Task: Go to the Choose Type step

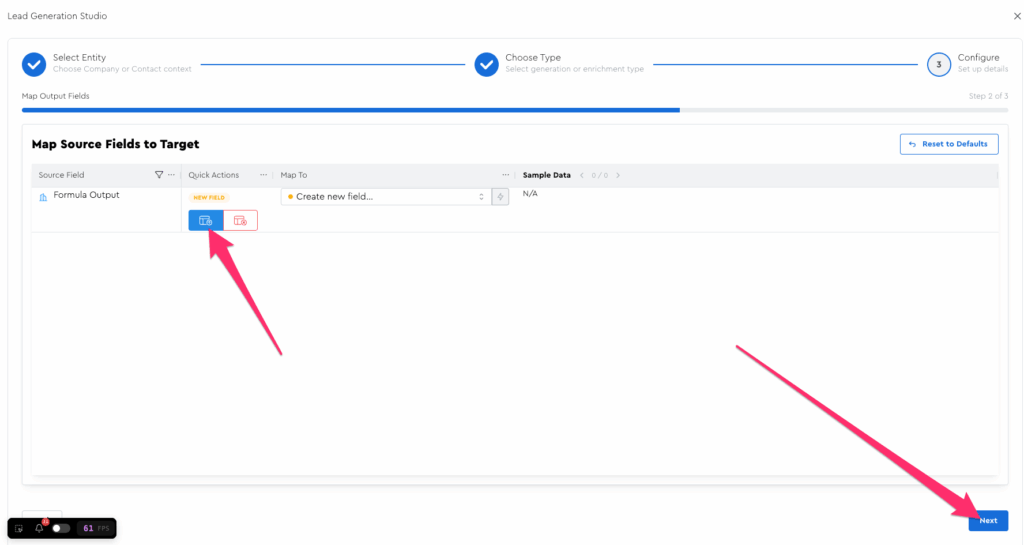Action: pos(487,64)
